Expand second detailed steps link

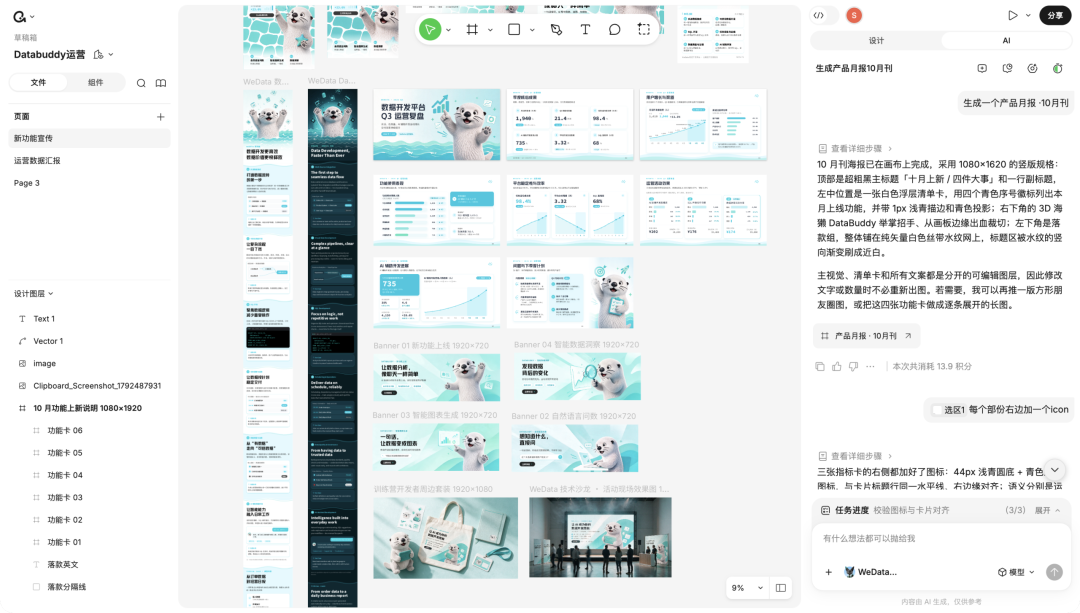[855, 456]
